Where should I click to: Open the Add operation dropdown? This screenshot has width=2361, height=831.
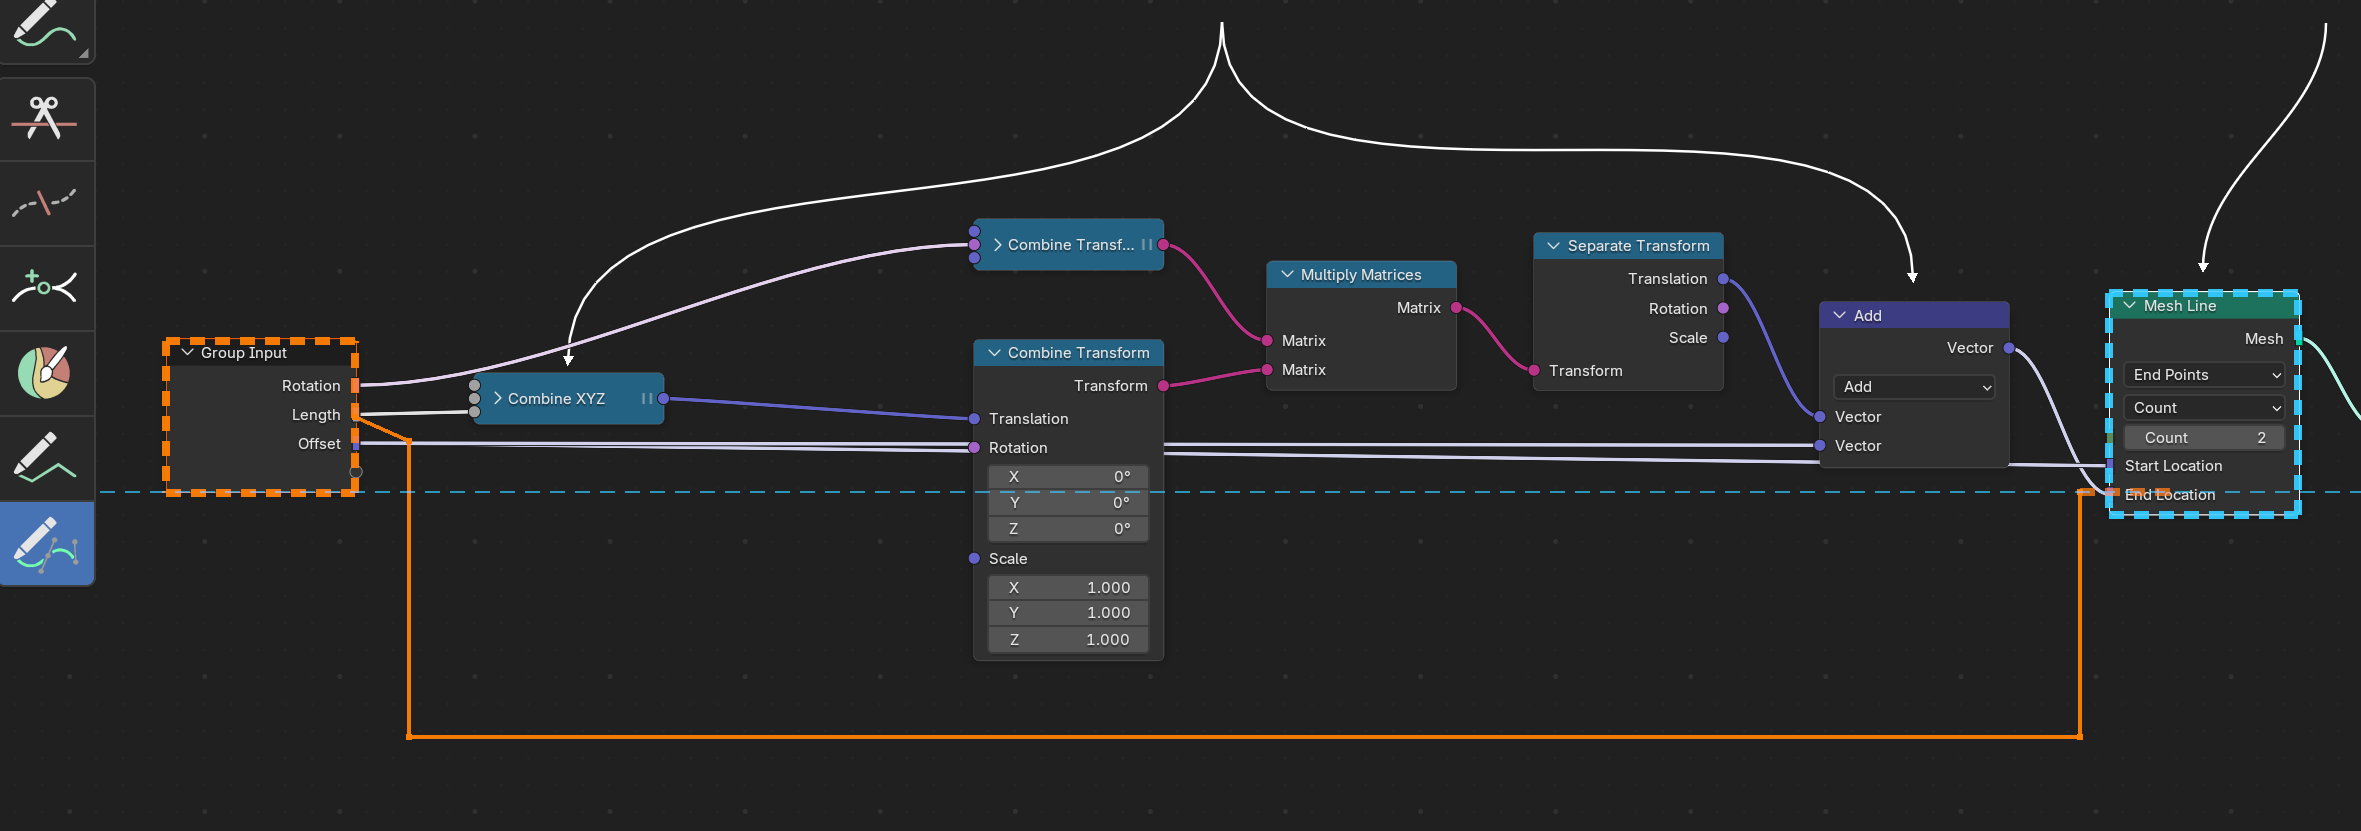1914,387
